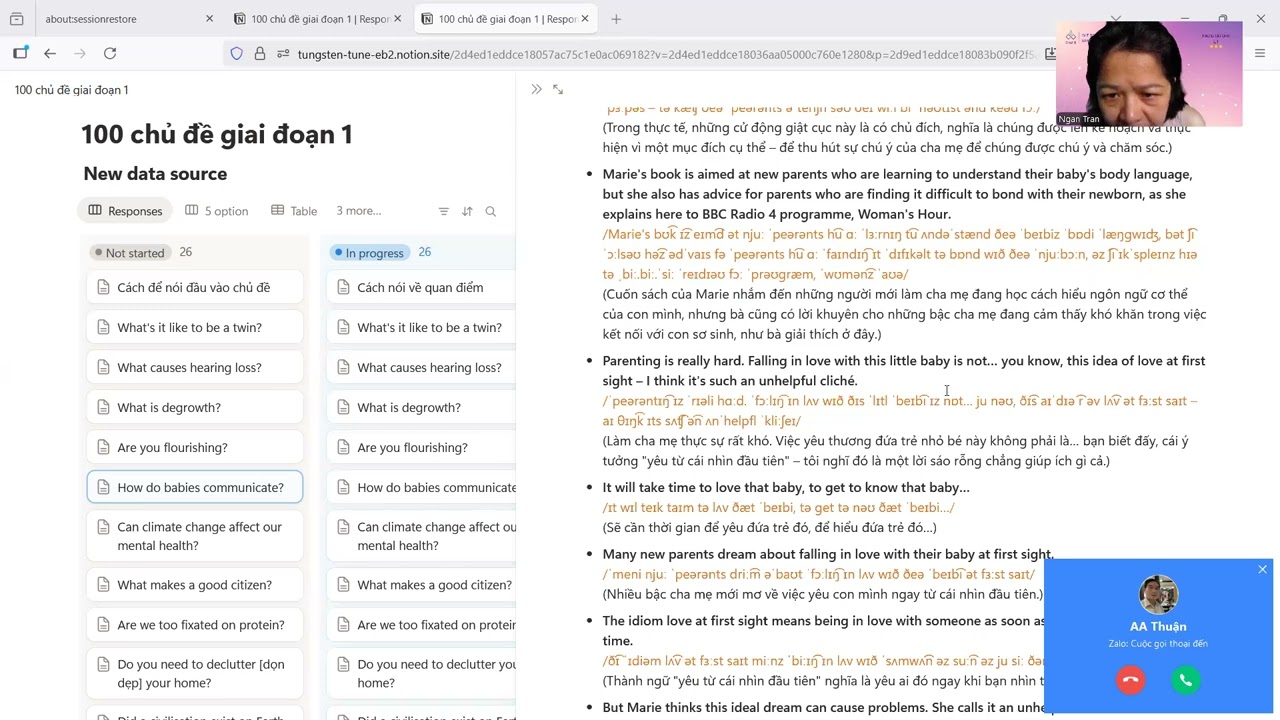Viewport: 1280px width, 720px height.
Task: Select the Responses view tab
Action: click(125, 211)
